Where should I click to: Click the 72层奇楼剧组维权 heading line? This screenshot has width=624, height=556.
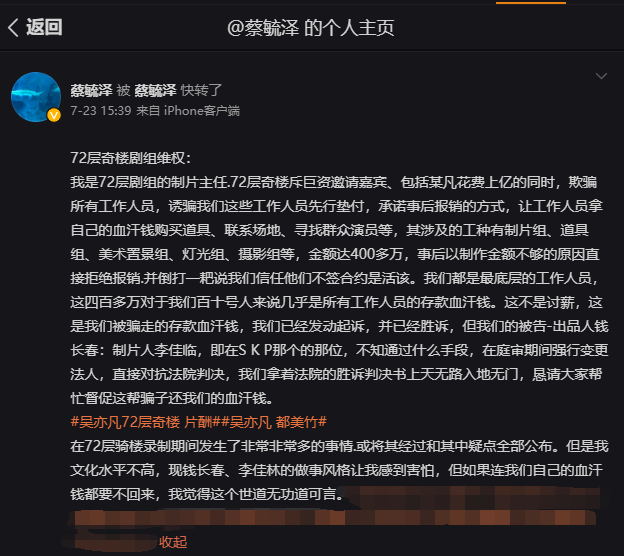[131, 158]
